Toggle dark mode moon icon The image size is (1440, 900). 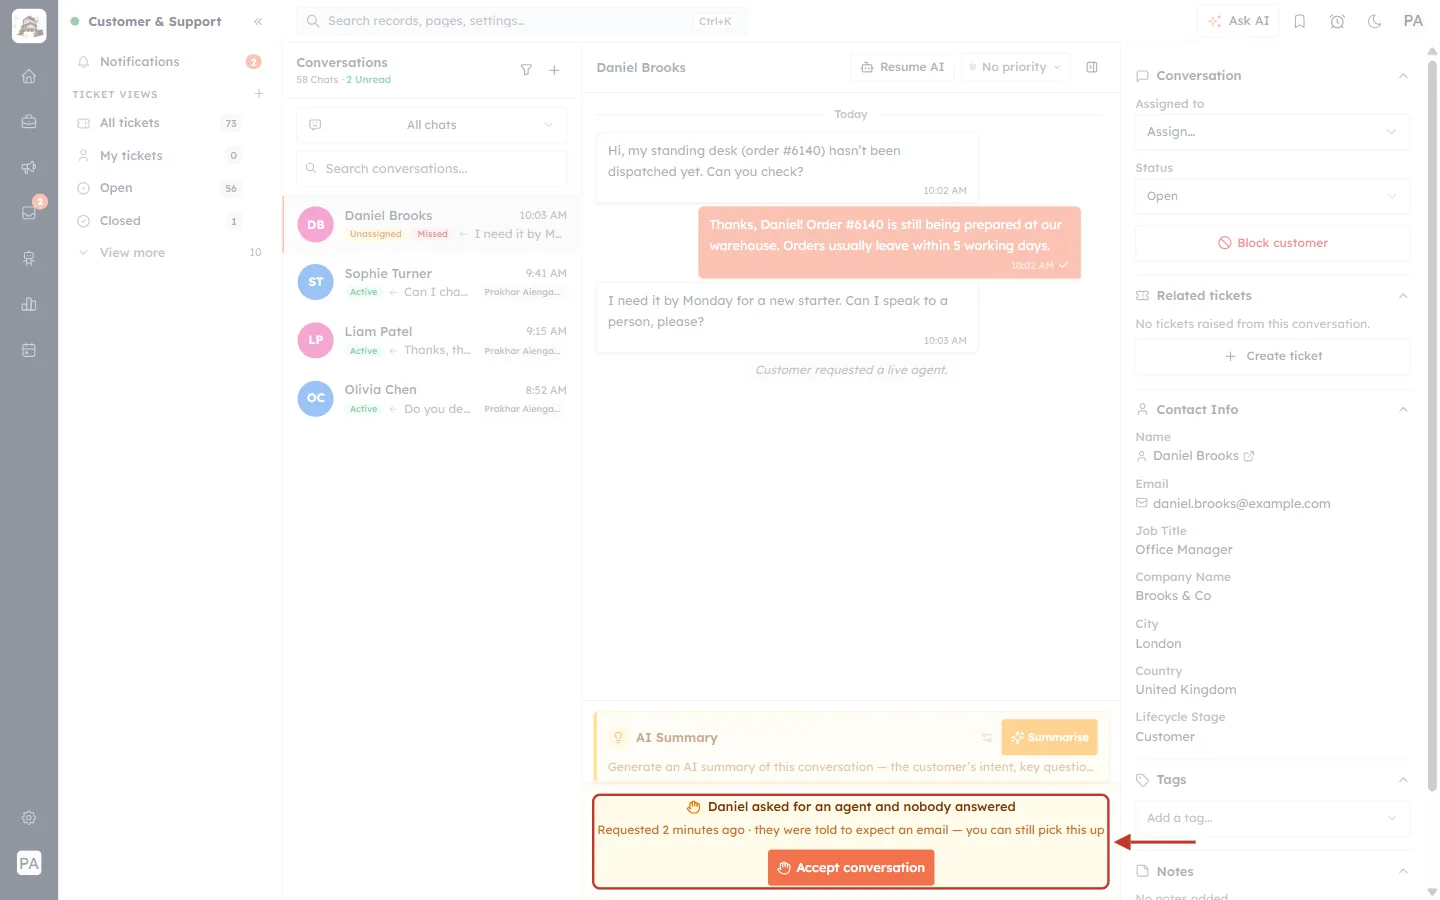click(1375, 21)
